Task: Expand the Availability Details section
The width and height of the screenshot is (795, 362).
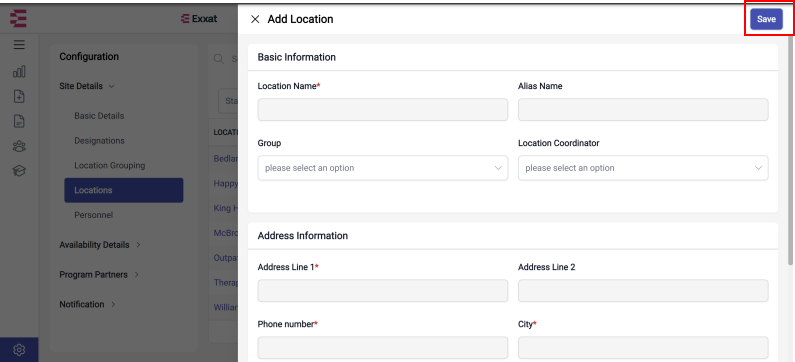Action: click(99, 244)
